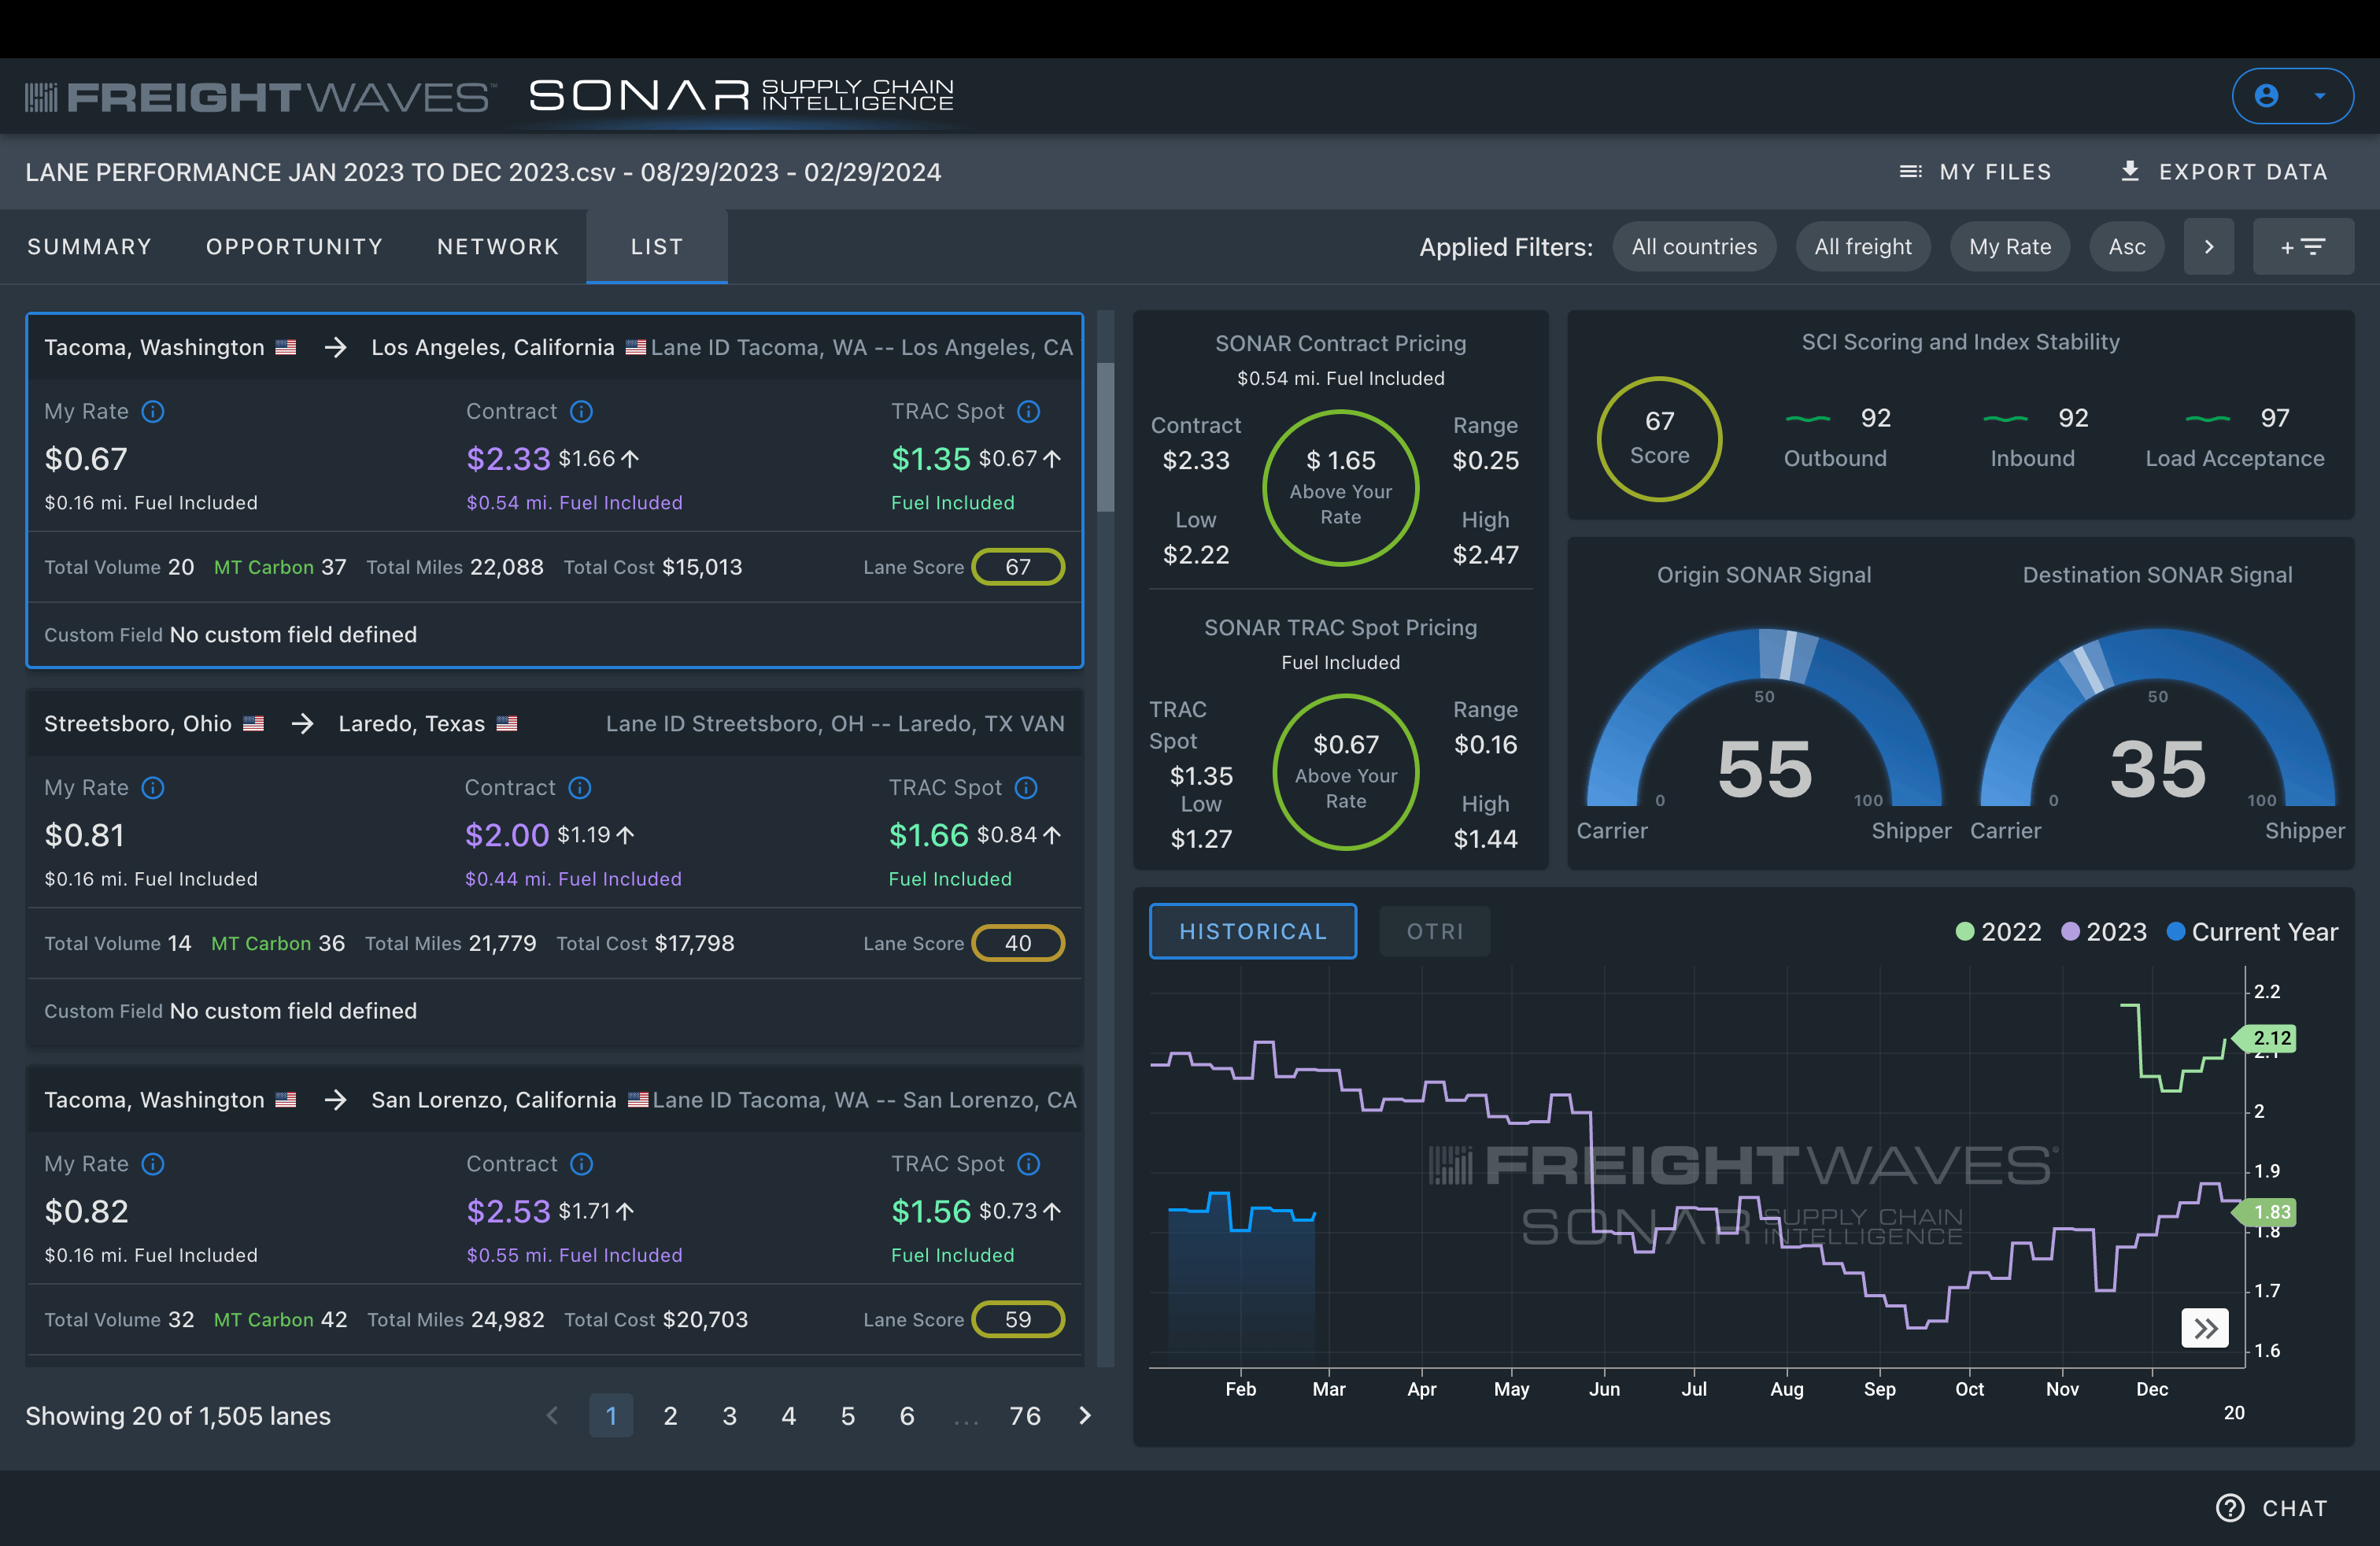The height and width of the screenshot is (1546, 2380).
Task: Click the 2.12 chart value marker
Action: tap(2266, 1038)
